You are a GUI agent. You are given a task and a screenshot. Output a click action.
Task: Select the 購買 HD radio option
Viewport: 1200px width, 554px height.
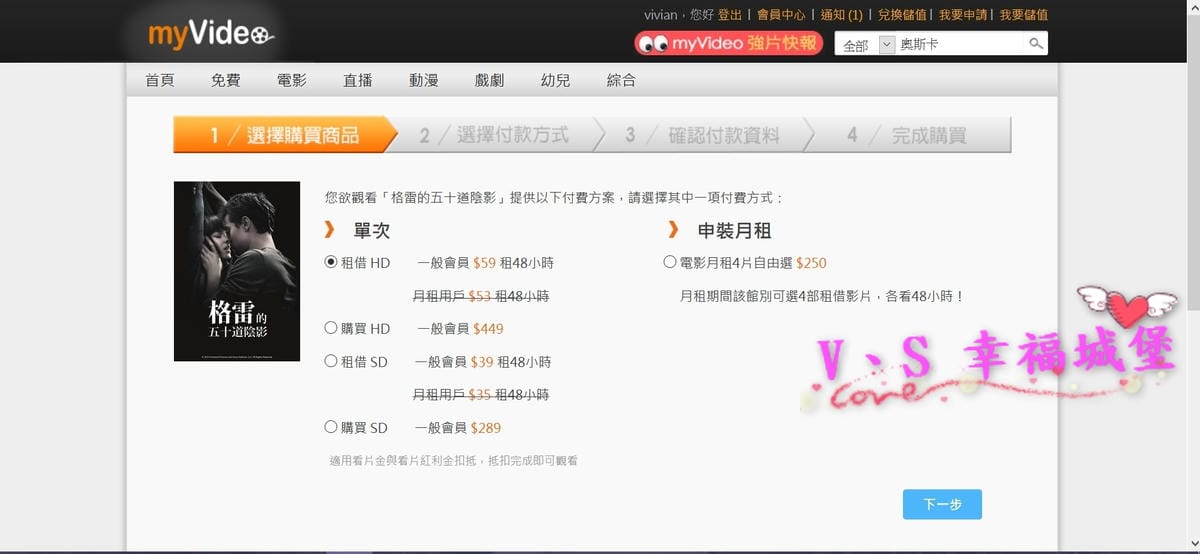point(331,328)
